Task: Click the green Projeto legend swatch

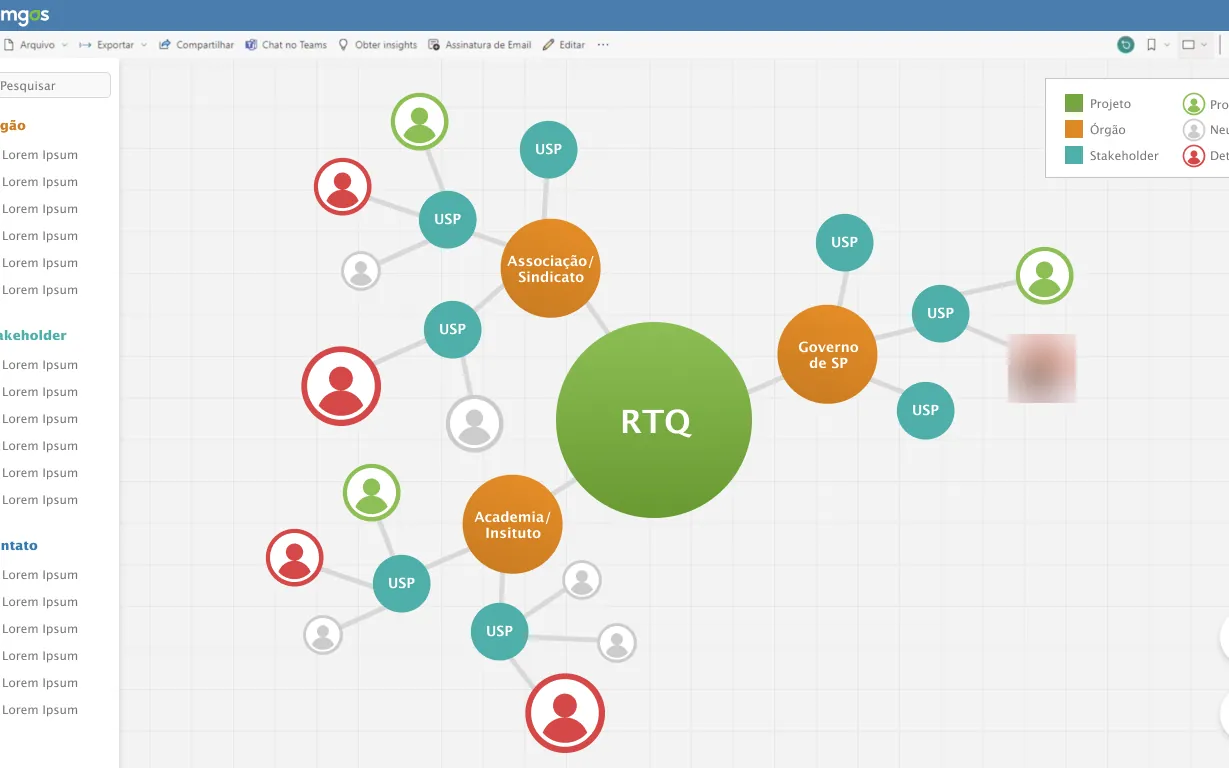Action: [x=1074, y=103]
